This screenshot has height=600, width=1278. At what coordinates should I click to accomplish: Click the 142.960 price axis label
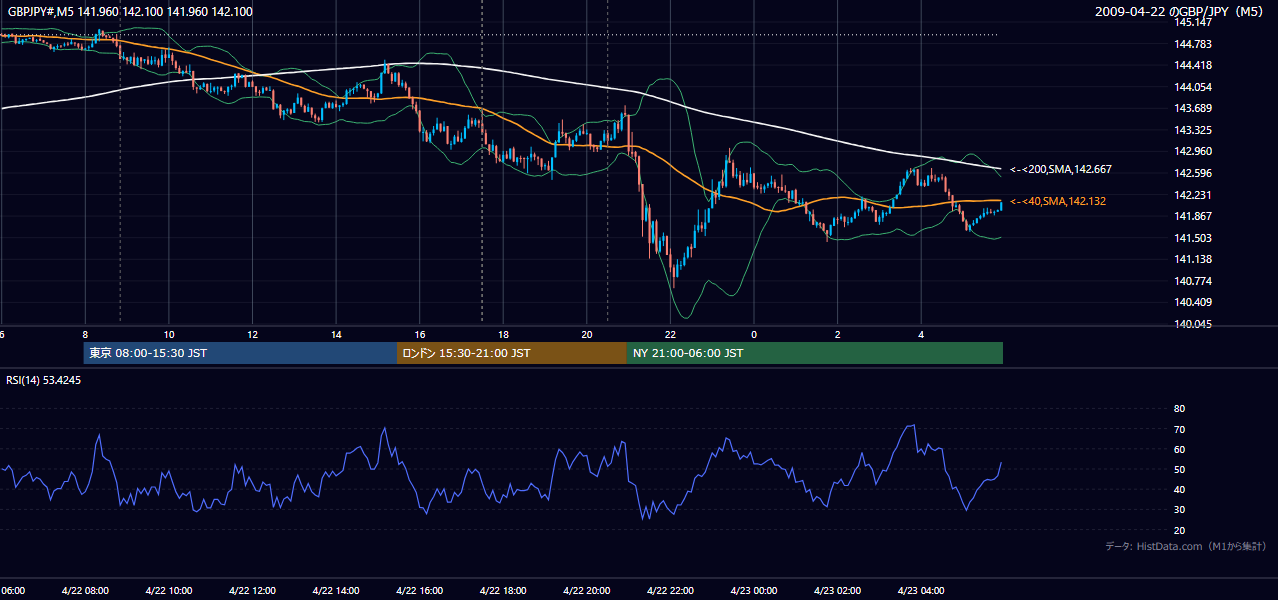[1192, 151]
